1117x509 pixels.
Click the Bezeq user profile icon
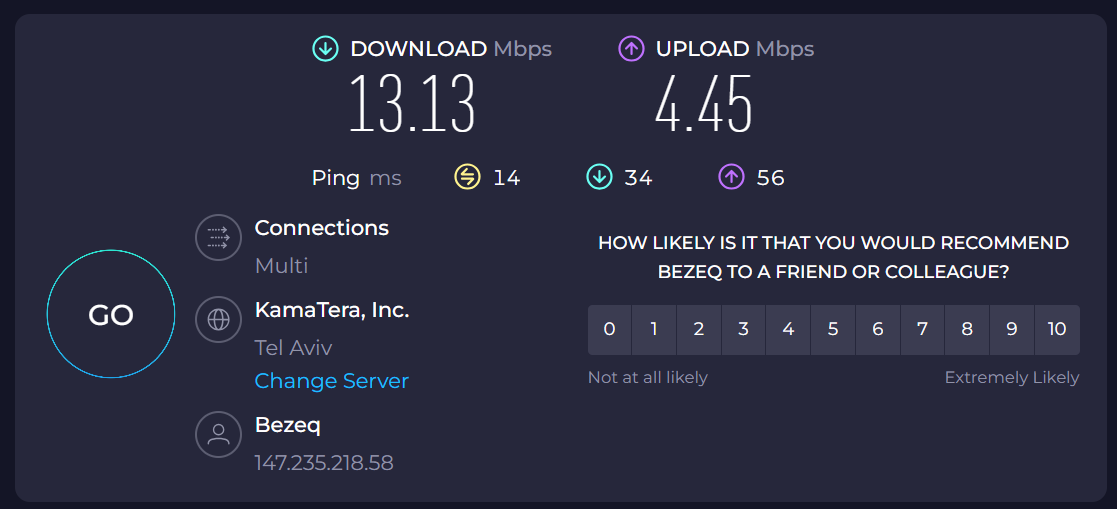pos(218,434)
